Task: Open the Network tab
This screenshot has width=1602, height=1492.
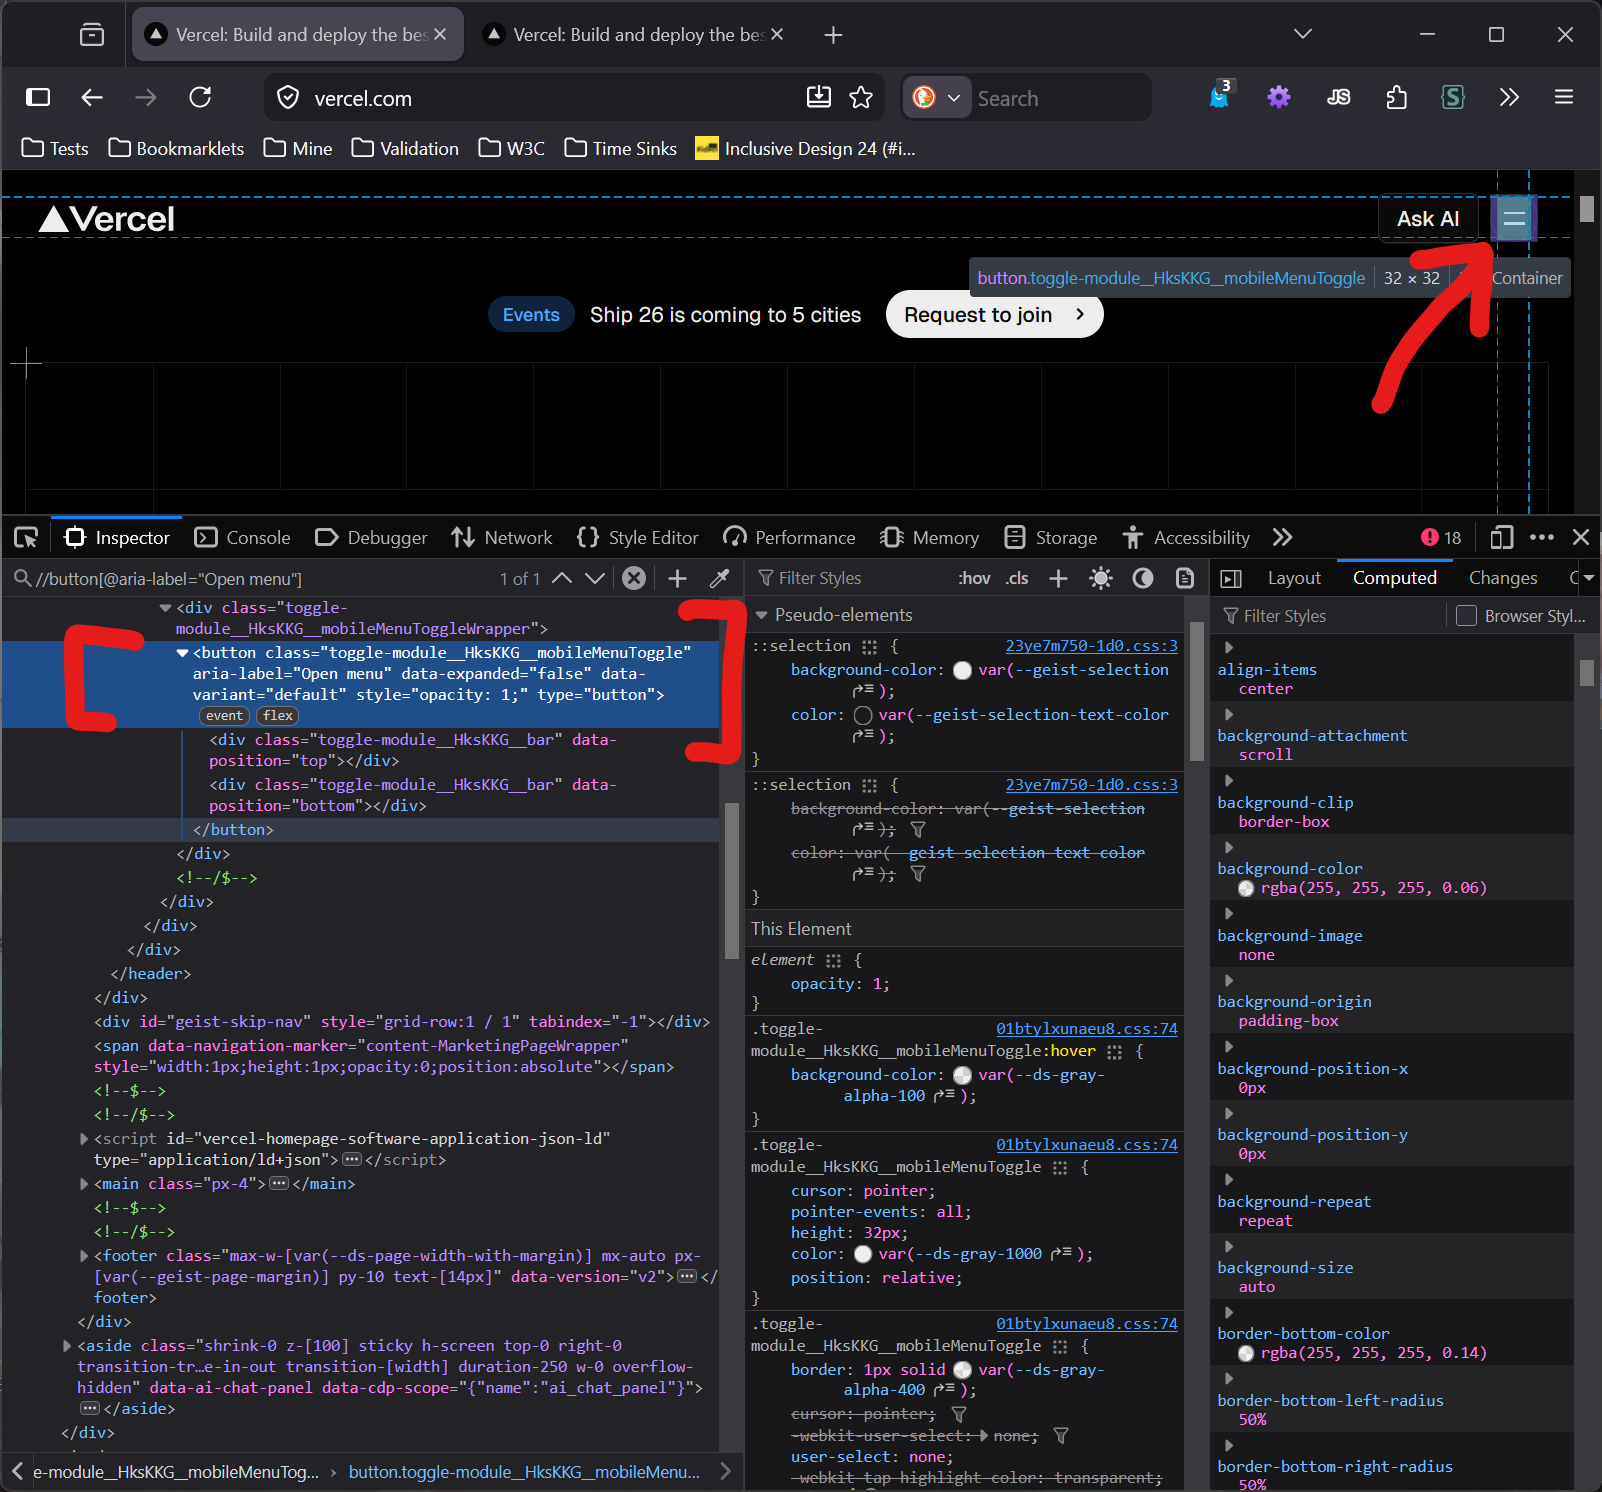Action: pyautogui.click(x=502, y=538)
